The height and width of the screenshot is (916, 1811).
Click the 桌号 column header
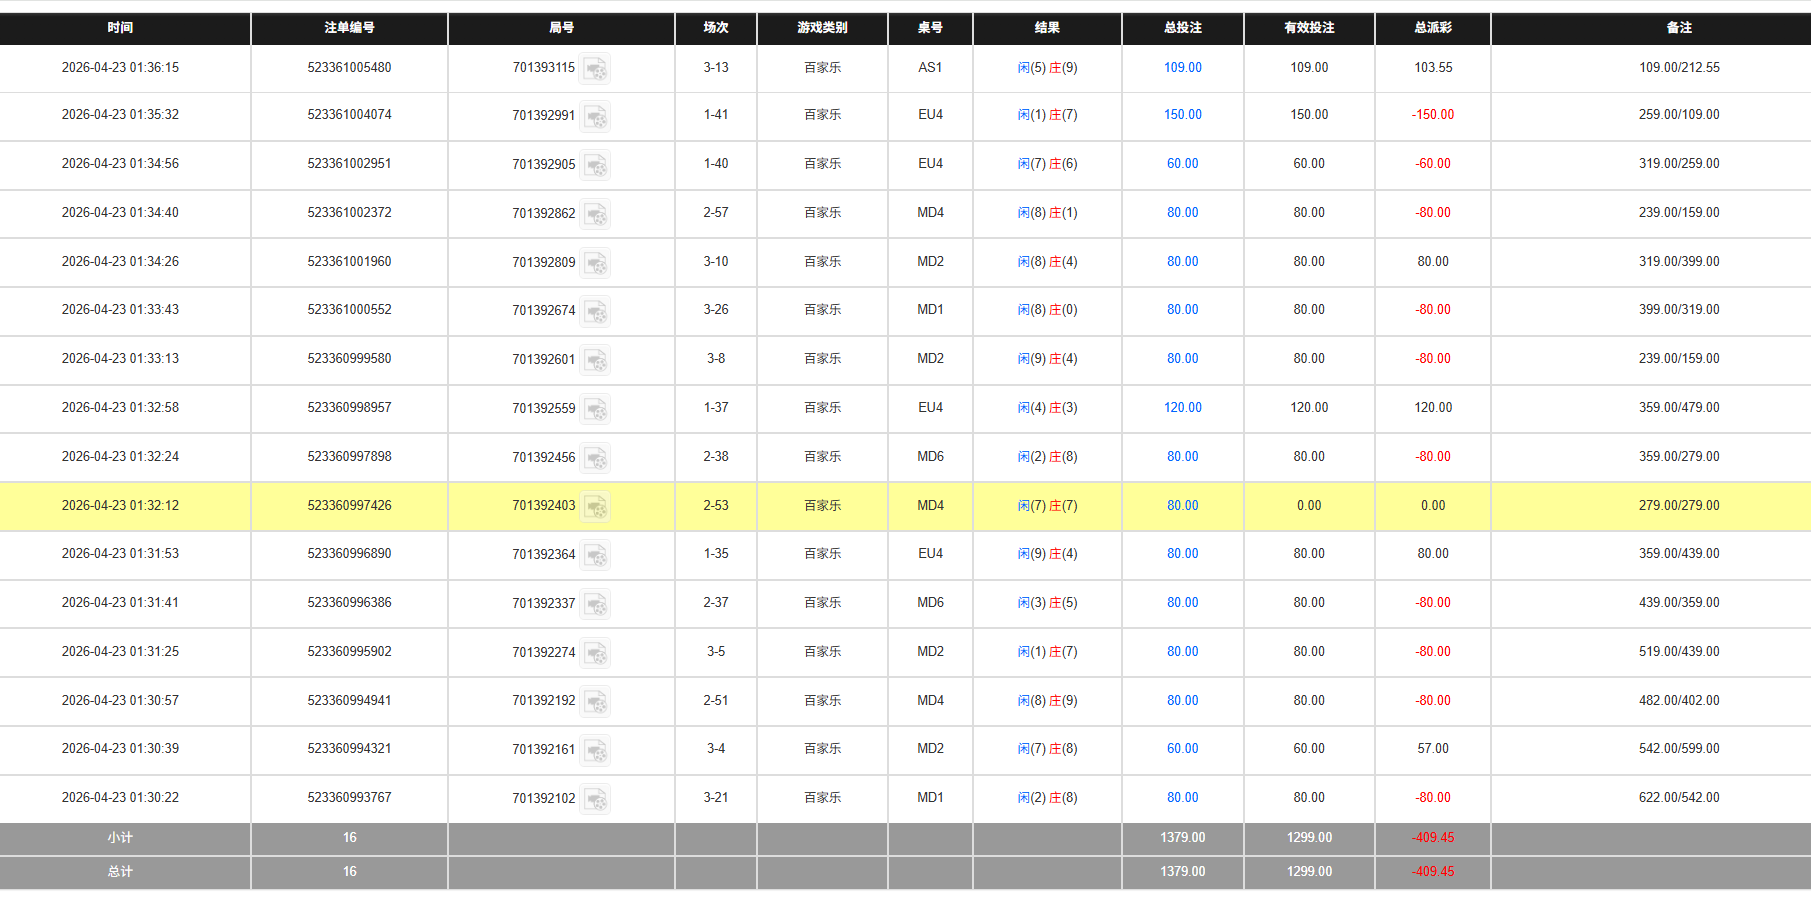pyautogui.click(x=930, y=28)
